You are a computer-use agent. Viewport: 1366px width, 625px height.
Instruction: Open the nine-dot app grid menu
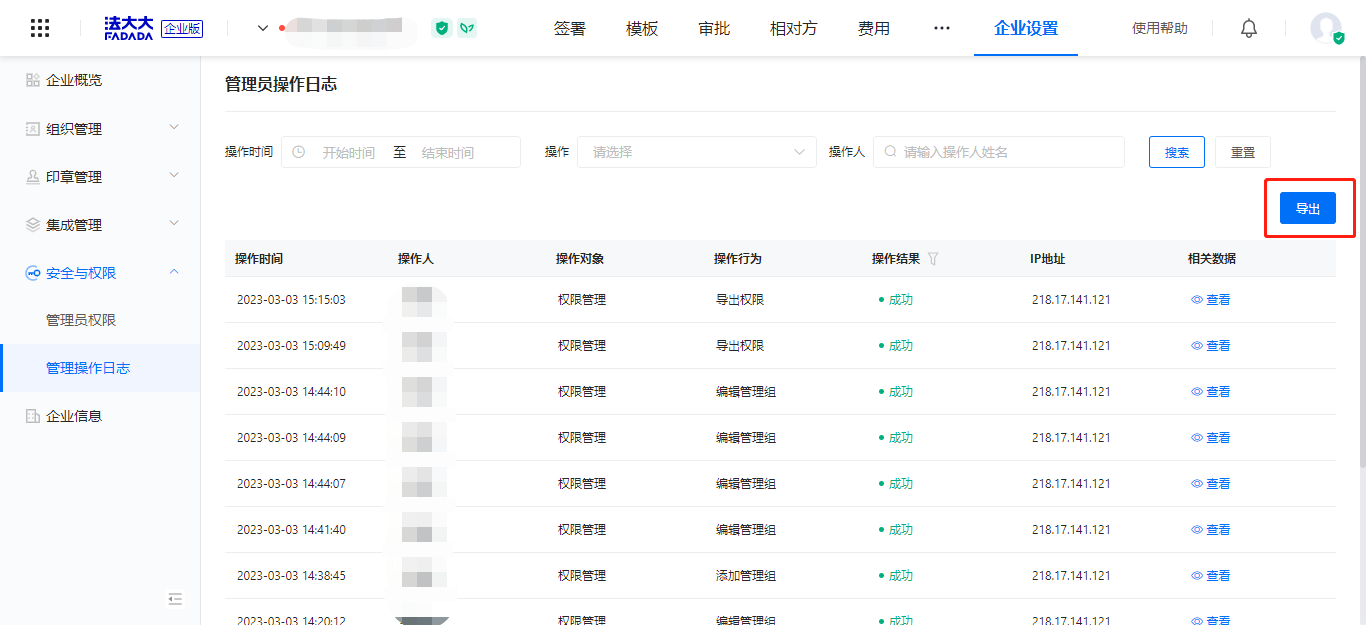pos(40,28)
